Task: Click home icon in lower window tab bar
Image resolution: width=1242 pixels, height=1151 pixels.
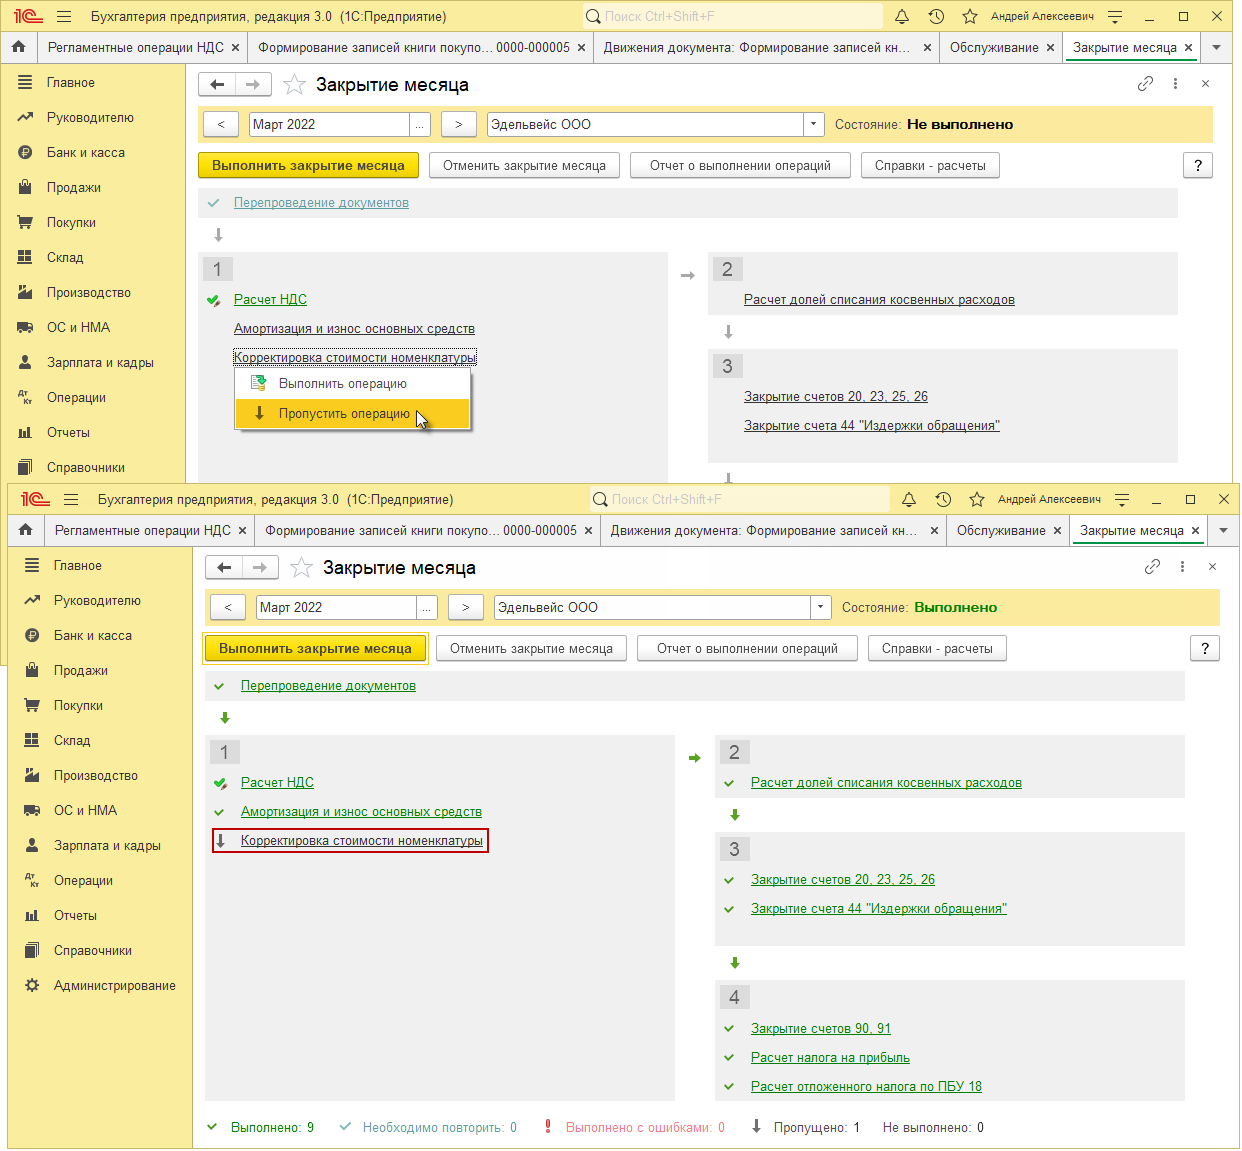Action: [26, 530]
